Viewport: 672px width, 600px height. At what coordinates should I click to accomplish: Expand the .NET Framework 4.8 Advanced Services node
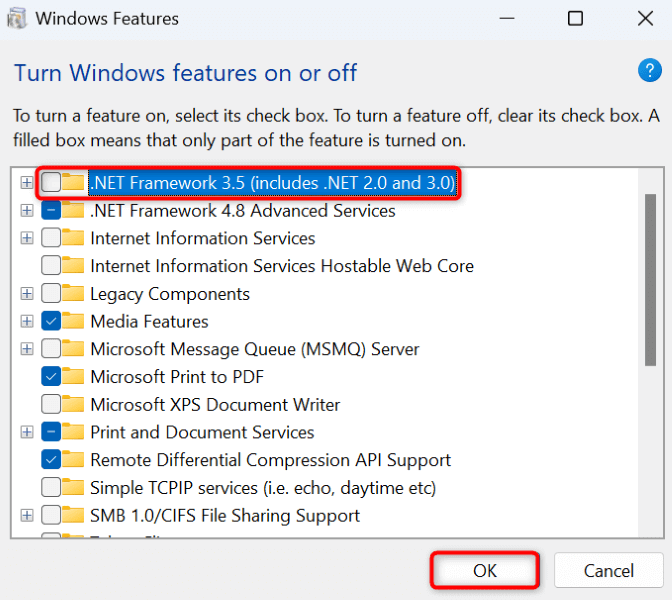[26, 211]
